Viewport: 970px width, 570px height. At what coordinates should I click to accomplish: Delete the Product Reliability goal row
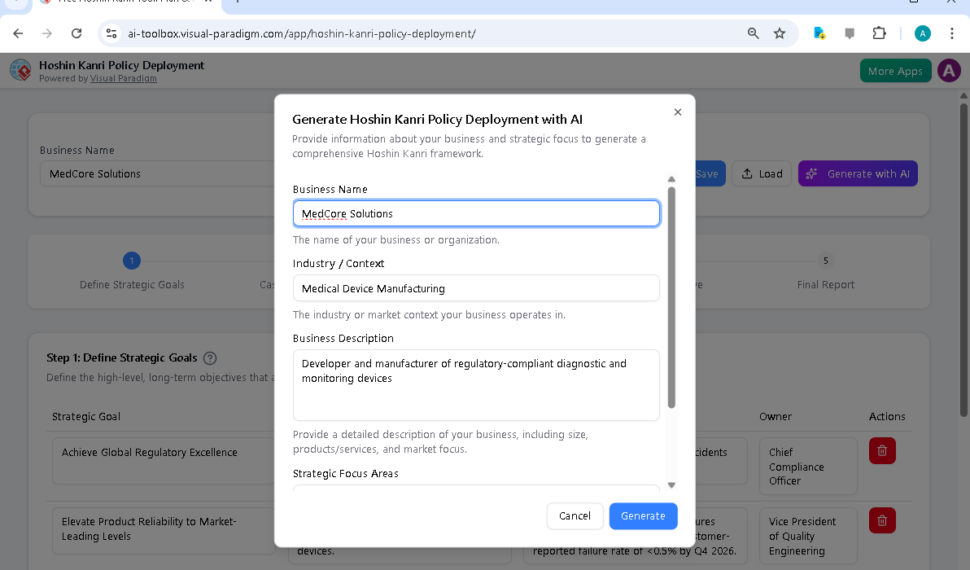point(881,520)
